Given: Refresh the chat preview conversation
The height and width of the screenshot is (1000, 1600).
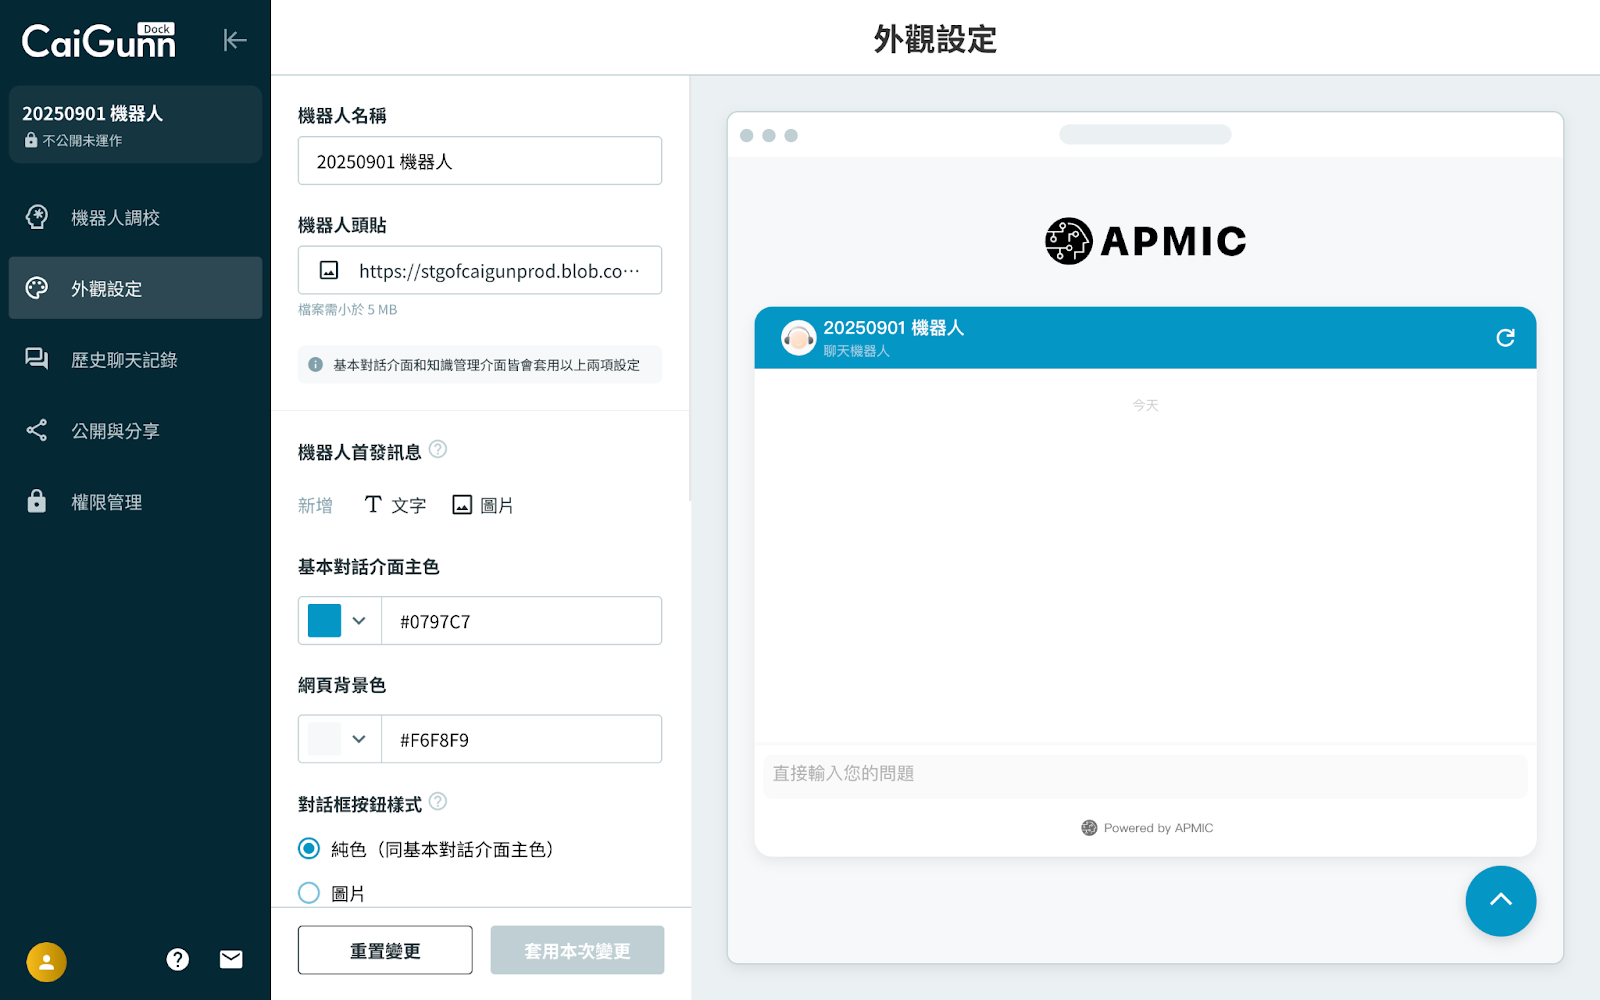Looking at the screenshot, I should (x=1505, y=338).
